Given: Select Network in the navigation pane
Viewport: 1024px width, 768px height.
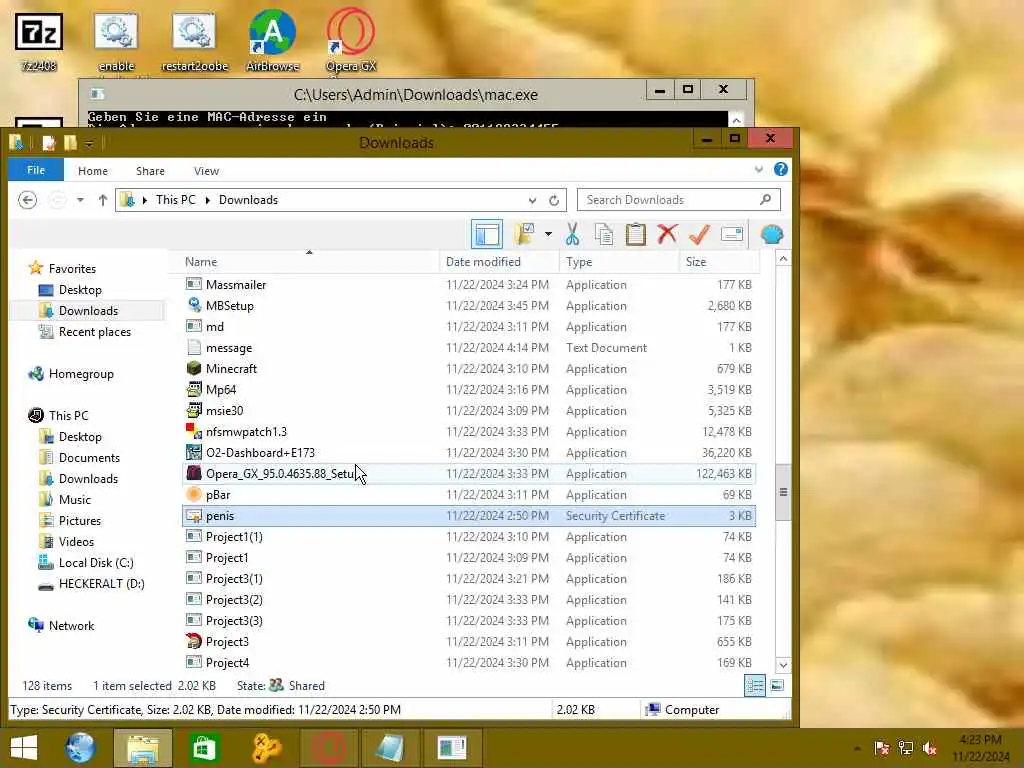Looking at the screenshot, I should pyautogui.click(x=71, y=626).
